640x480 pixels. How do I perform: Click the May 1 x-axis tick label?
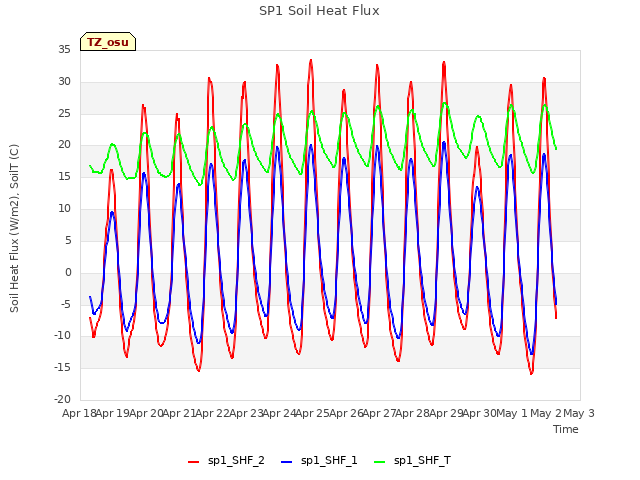(x=511, y=413)
